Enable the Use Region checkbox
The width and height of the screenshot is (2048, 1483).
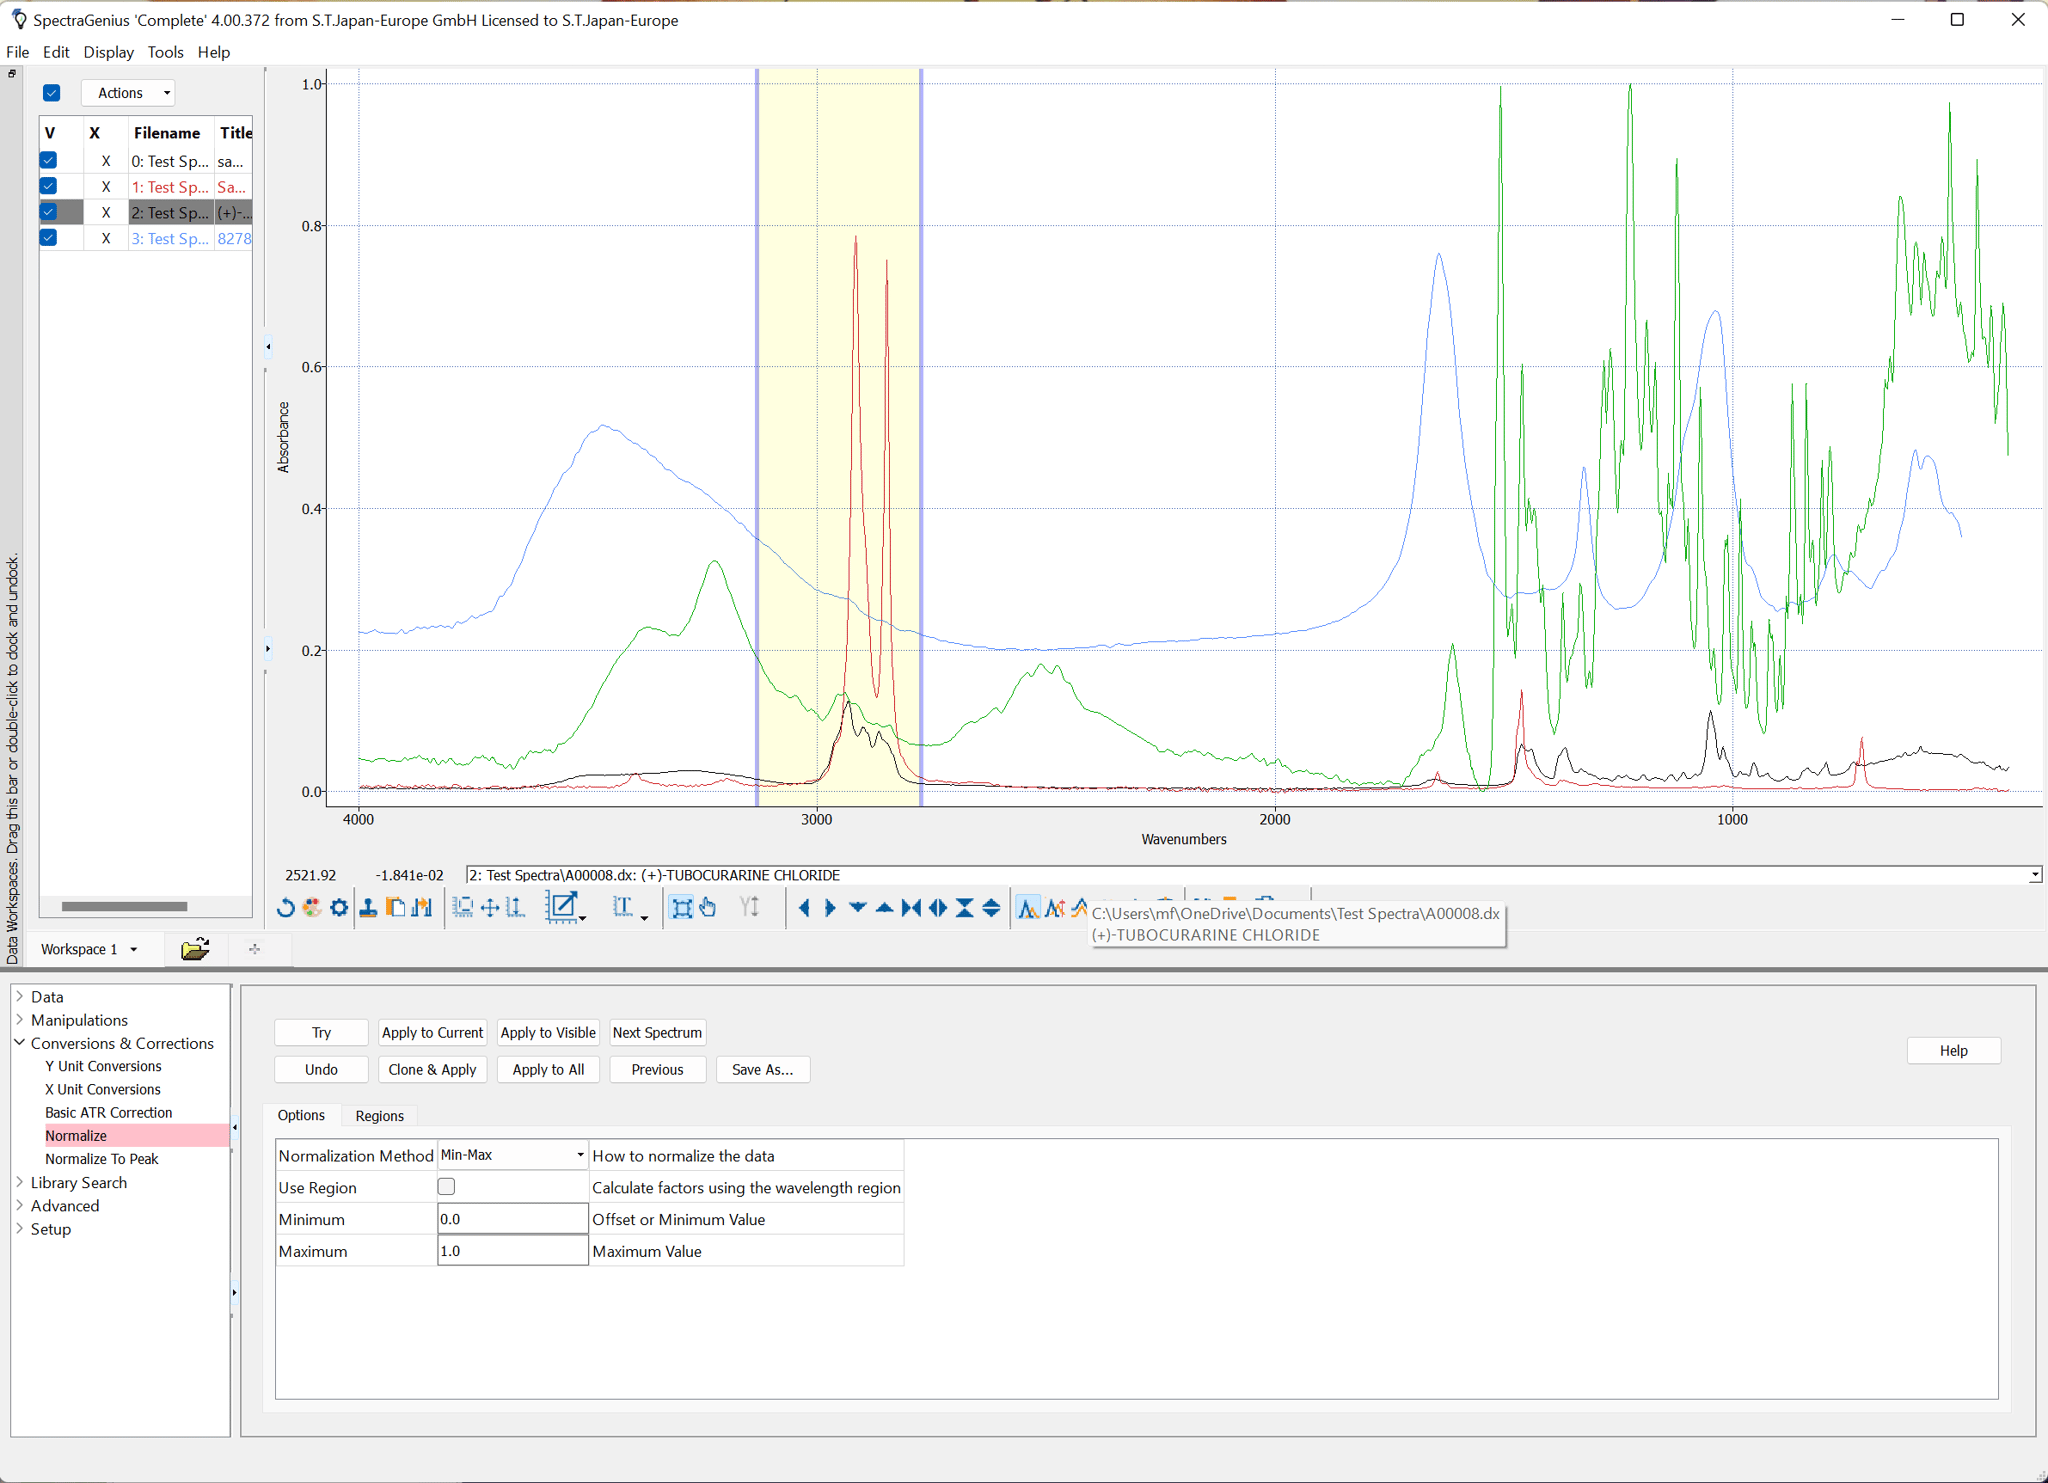(x=446, y=1186)
